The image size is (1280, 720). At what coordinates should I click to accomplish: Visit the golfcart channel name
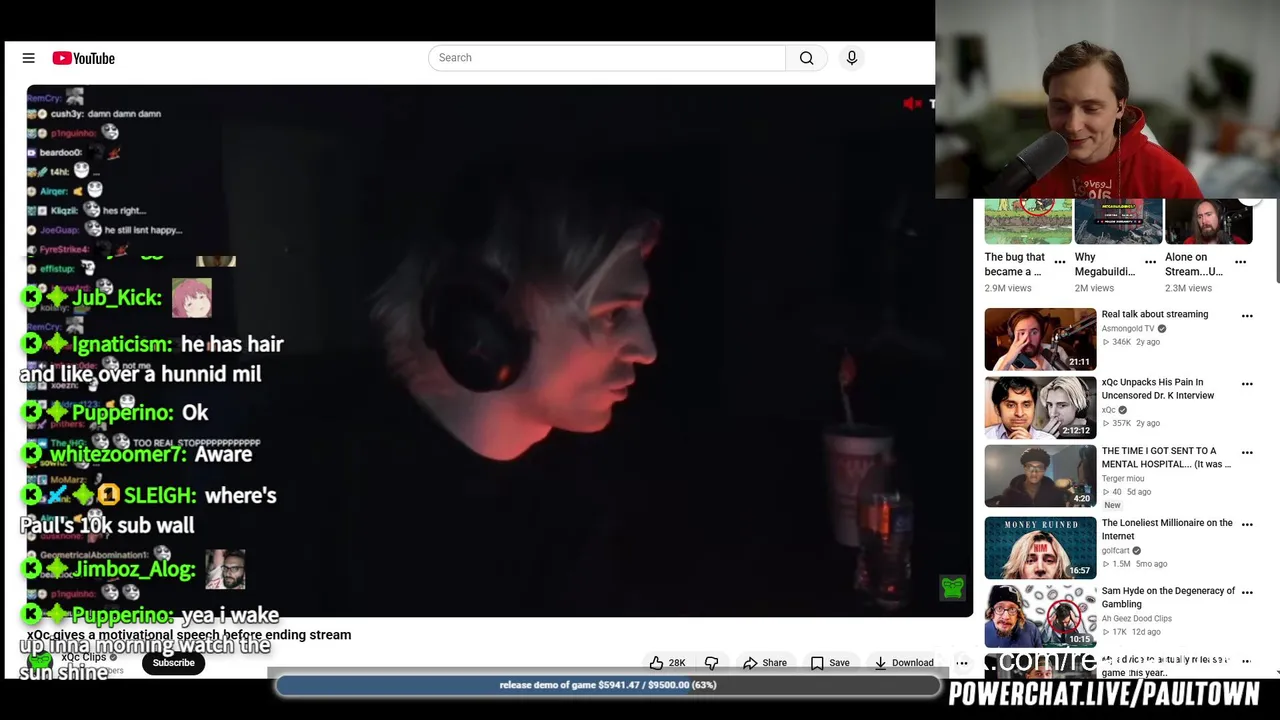pyautogui.click(x=1115, y=550)
